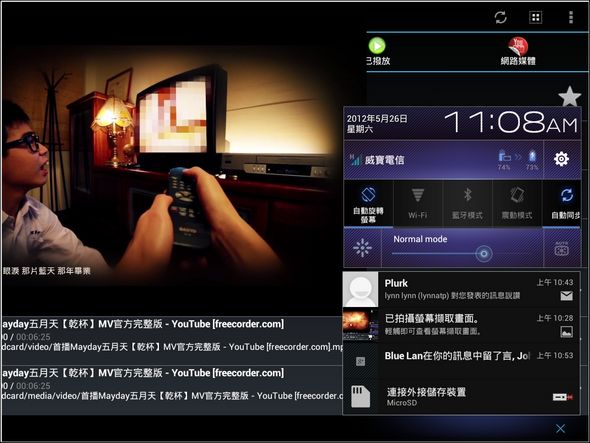Open Blue Lan message notification
The width and height of the screenshot is (590, 443).
(x=461, y=361)
